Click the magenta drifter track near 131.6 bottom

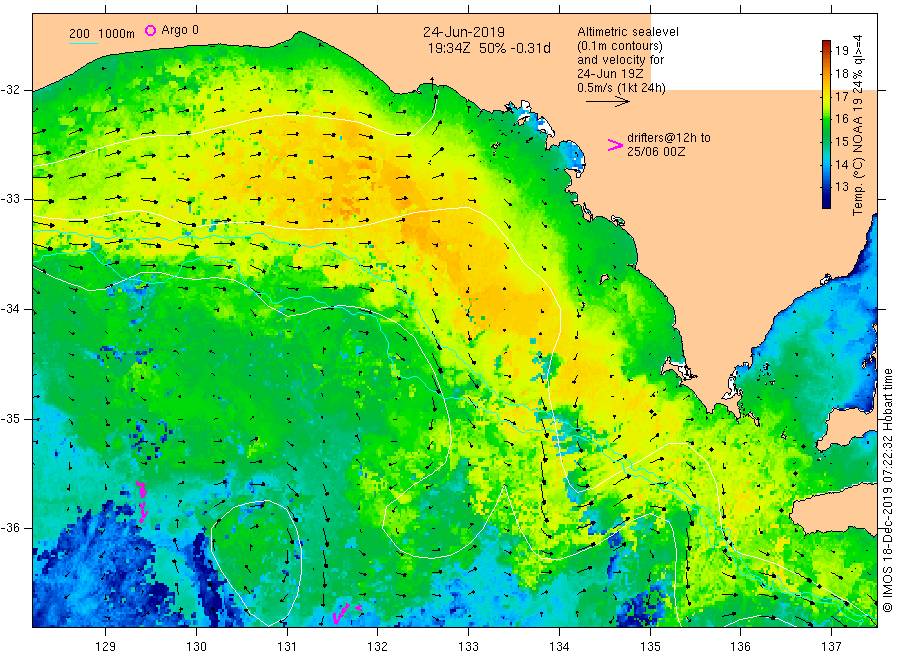[346, 613]
